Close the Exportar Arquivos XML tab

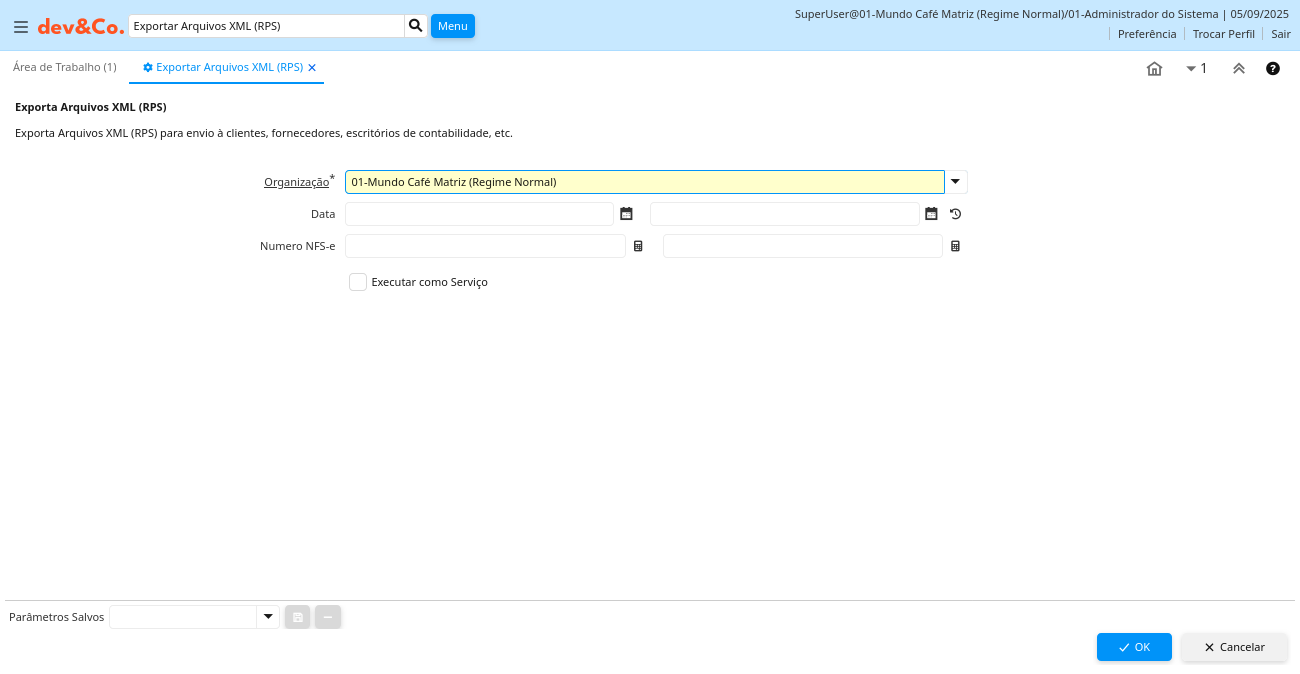tap(312, 68)
